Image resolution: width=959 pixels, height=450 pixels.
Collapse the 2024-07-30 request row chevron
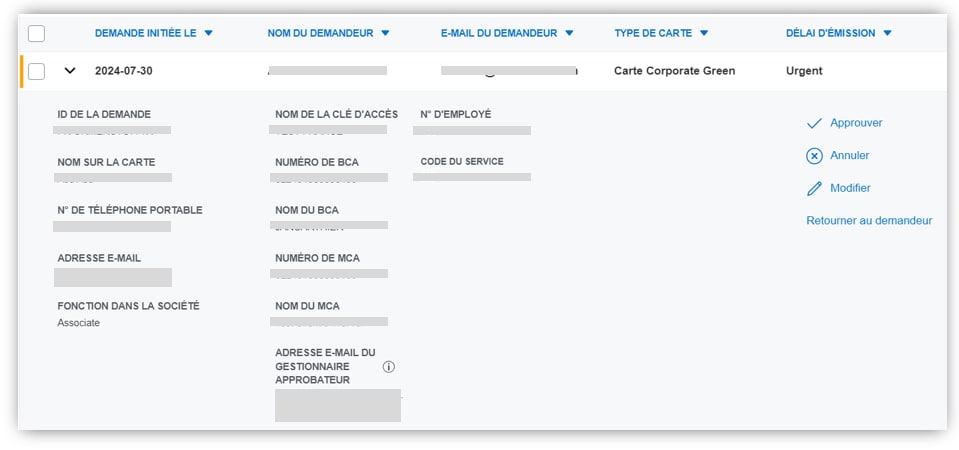click(x=70, y=71)
